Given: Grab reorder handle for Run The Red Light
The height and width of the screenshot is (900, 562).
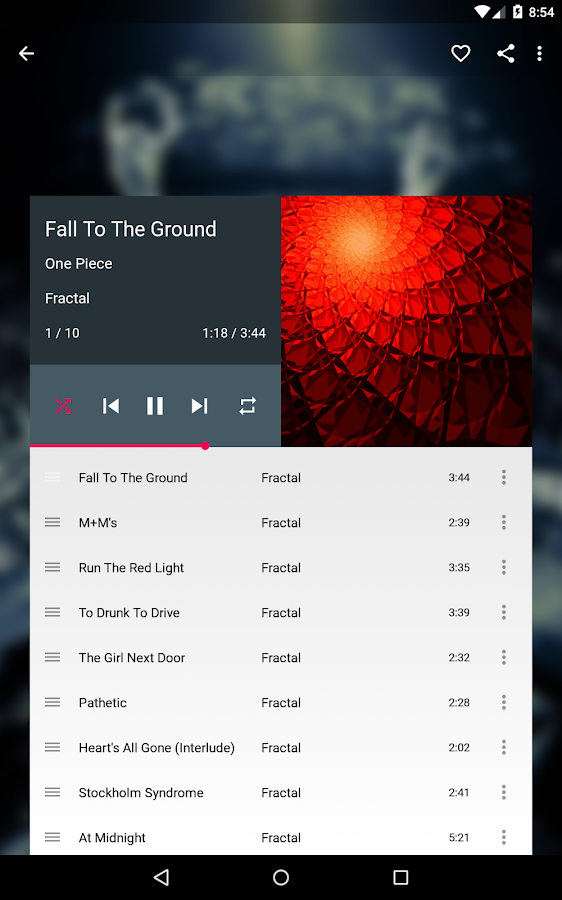Looking at the screenshot, I should pyautogui.click(x=52, y=568).
